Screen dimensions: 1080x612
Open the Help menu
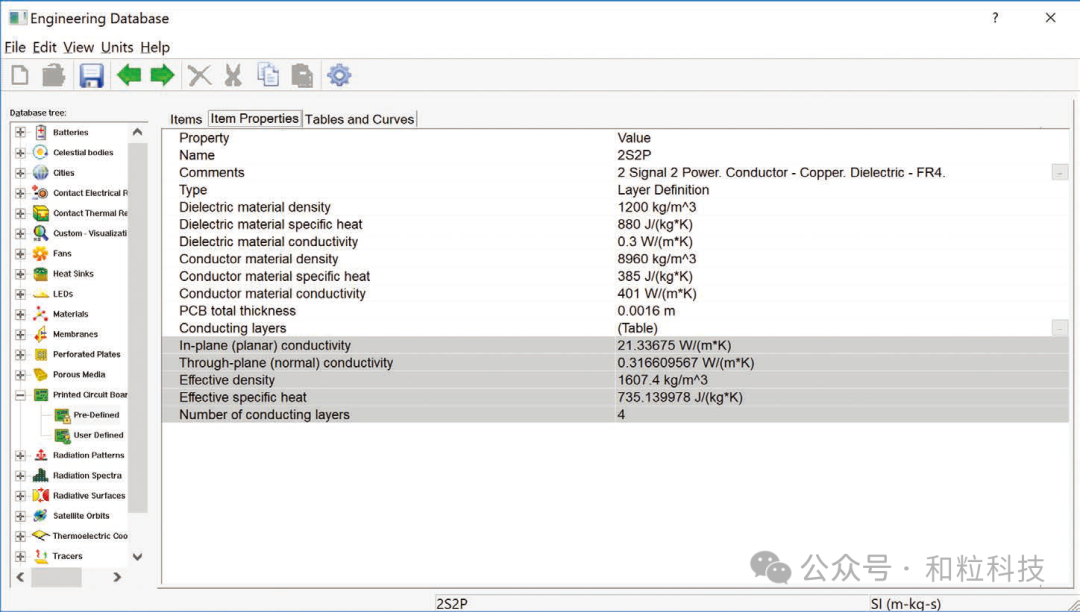(155, 48)
